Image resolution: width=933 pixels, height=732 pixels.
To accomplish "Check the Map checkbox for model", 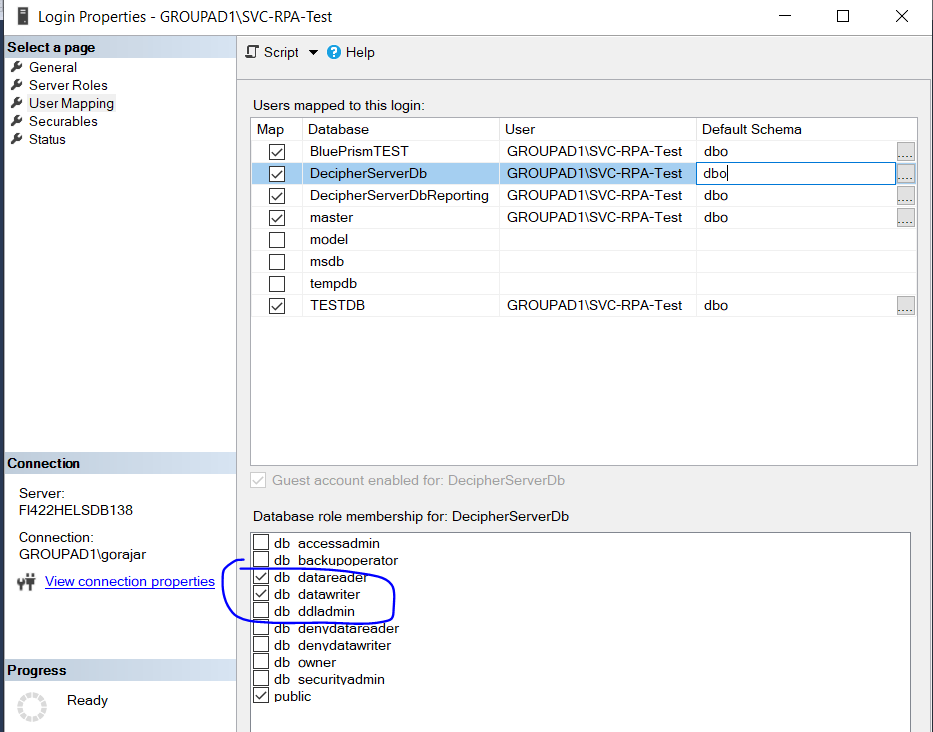I will [277, 240].
